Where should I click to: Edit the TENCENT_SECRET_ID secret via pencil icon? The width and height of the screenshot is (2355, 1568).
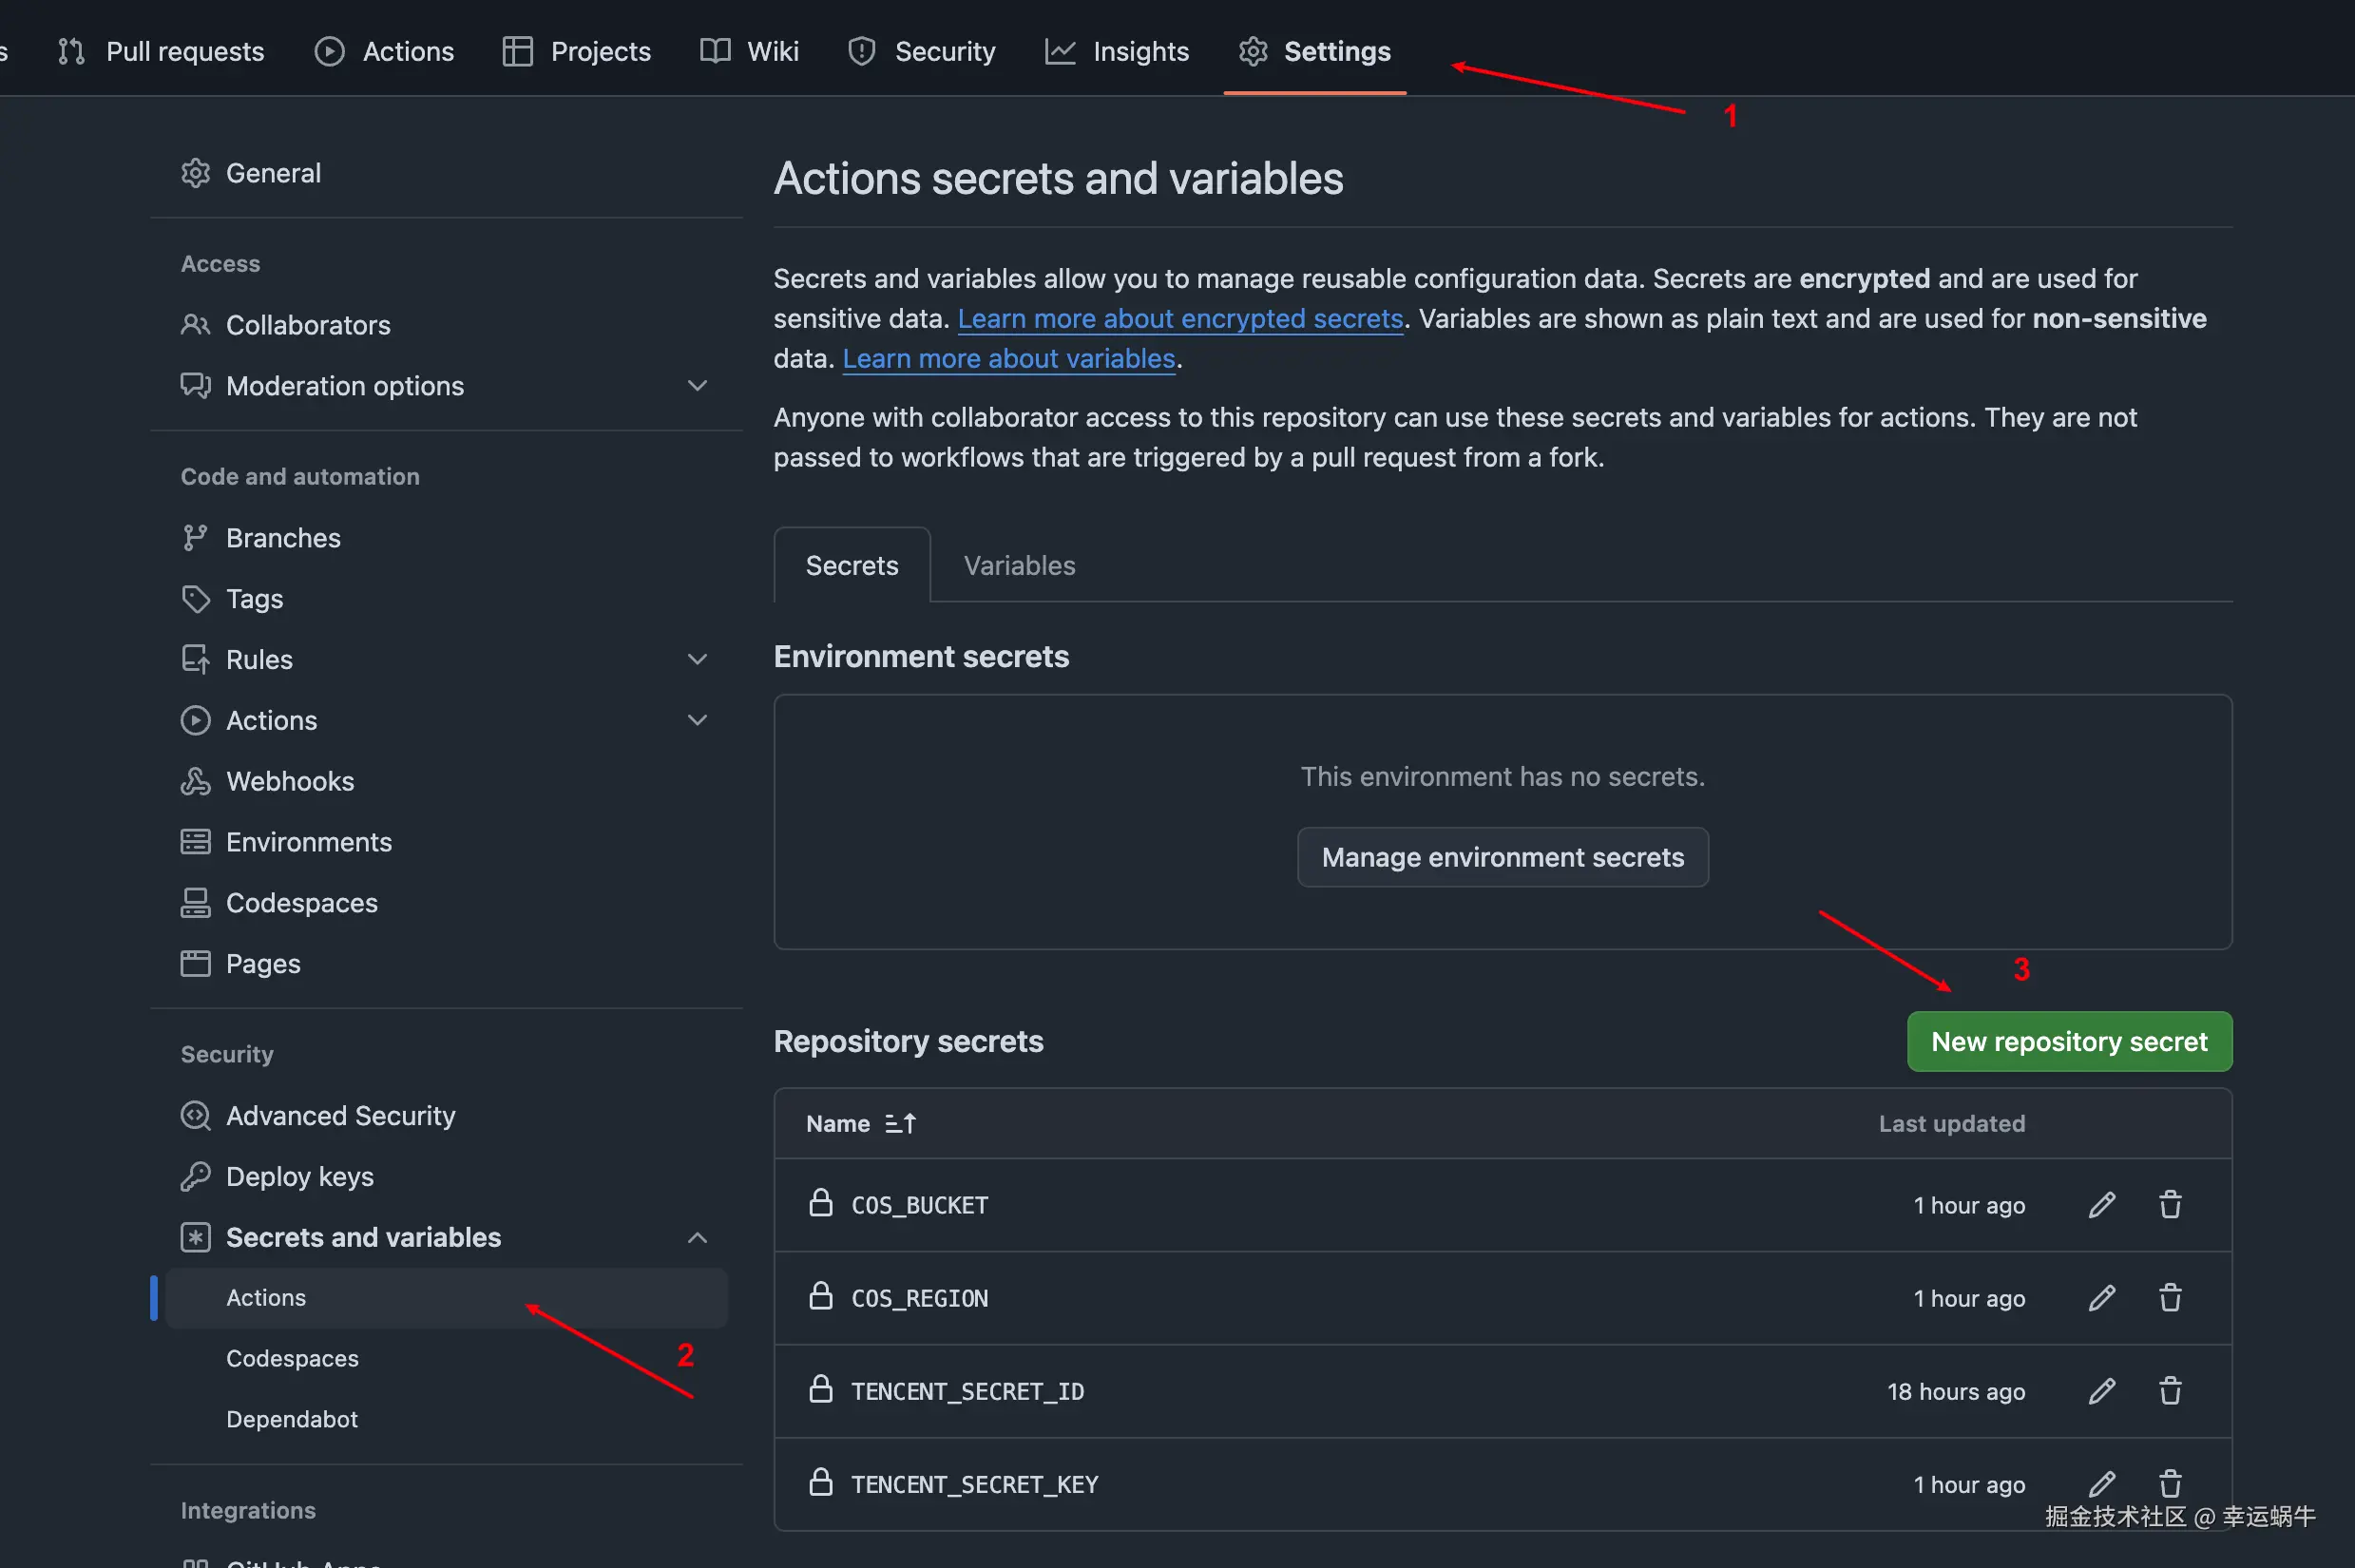click(x=2101, y=1391)
